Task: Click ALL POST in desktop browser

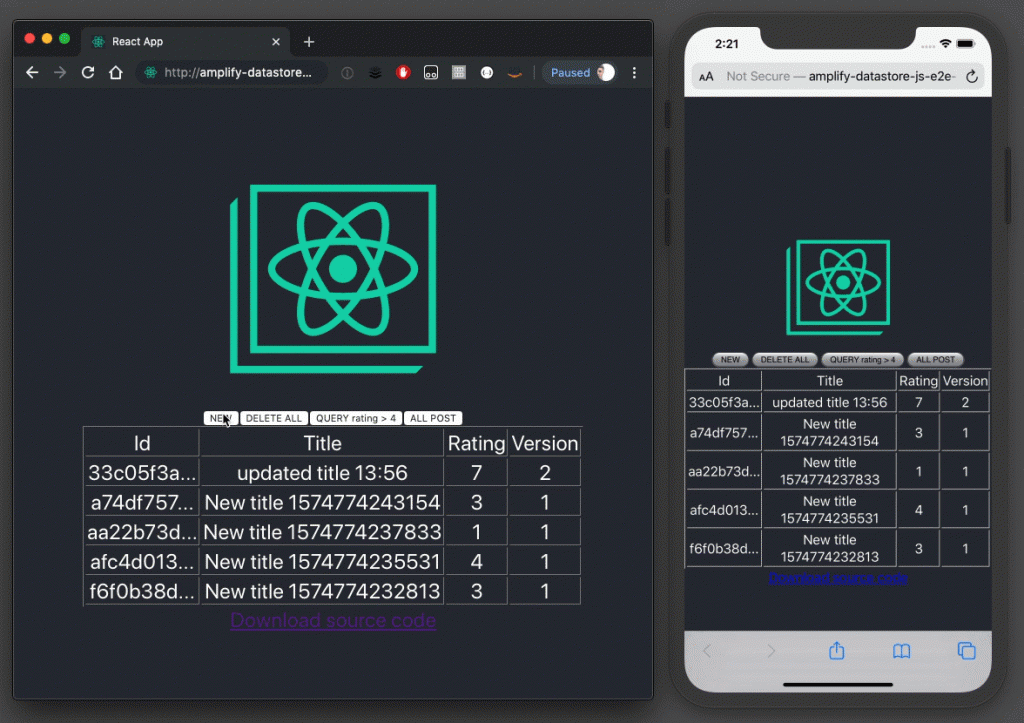Action: [x=433, y=418]
